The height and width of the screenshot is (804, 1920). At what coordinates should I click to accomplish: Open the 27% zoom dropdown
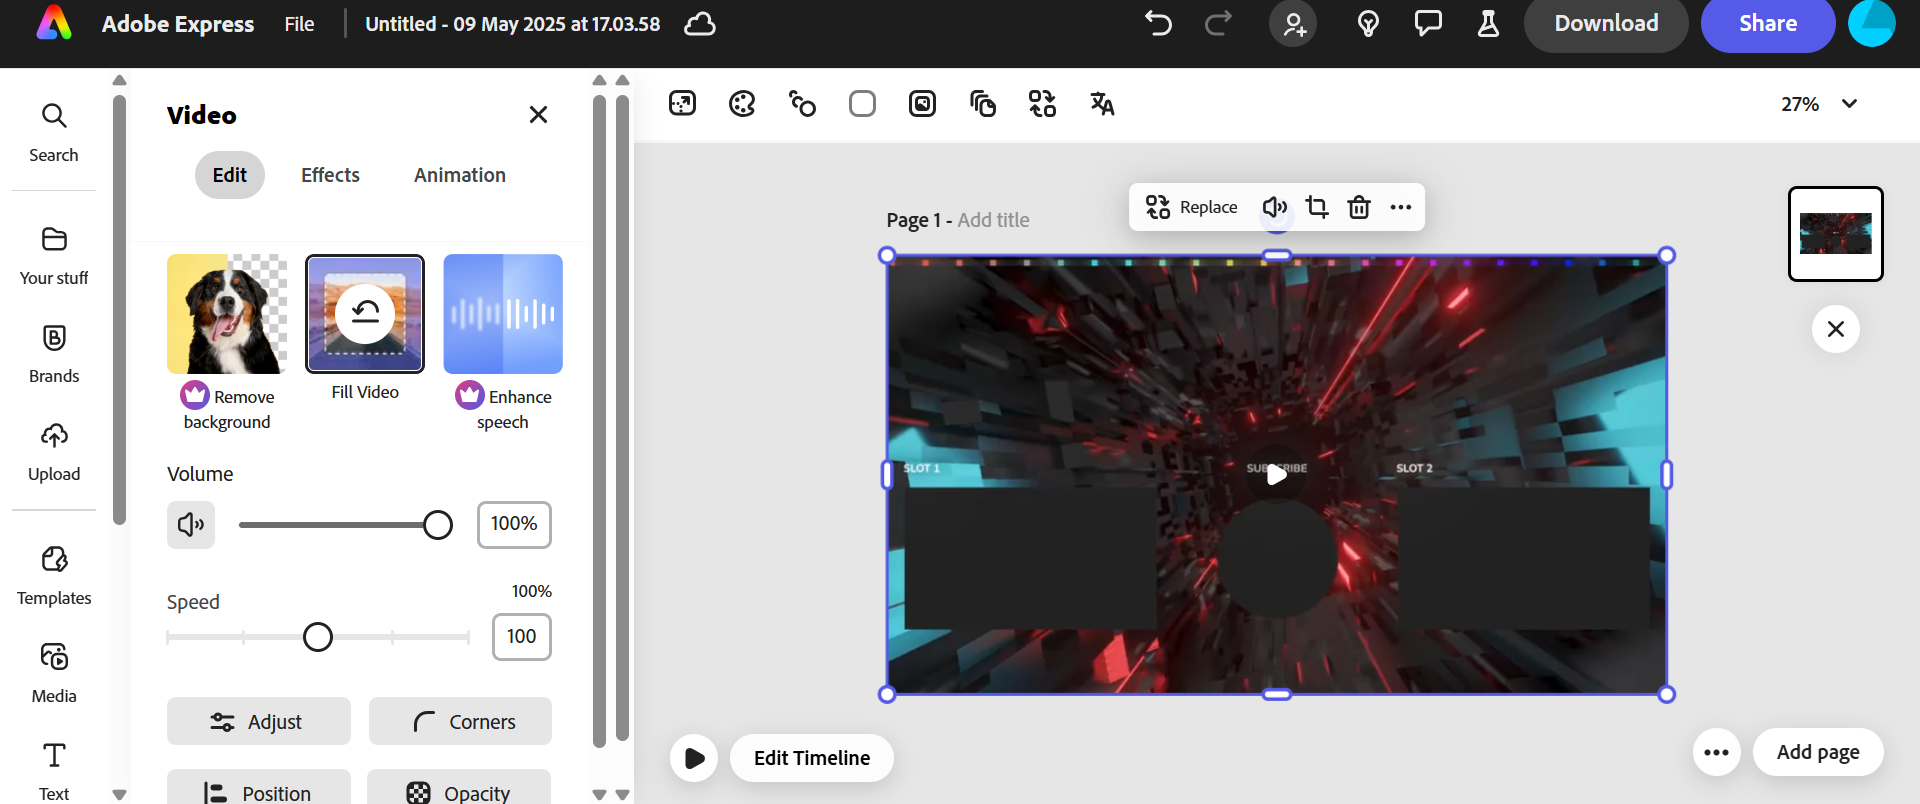click(x=1819, y=104)
